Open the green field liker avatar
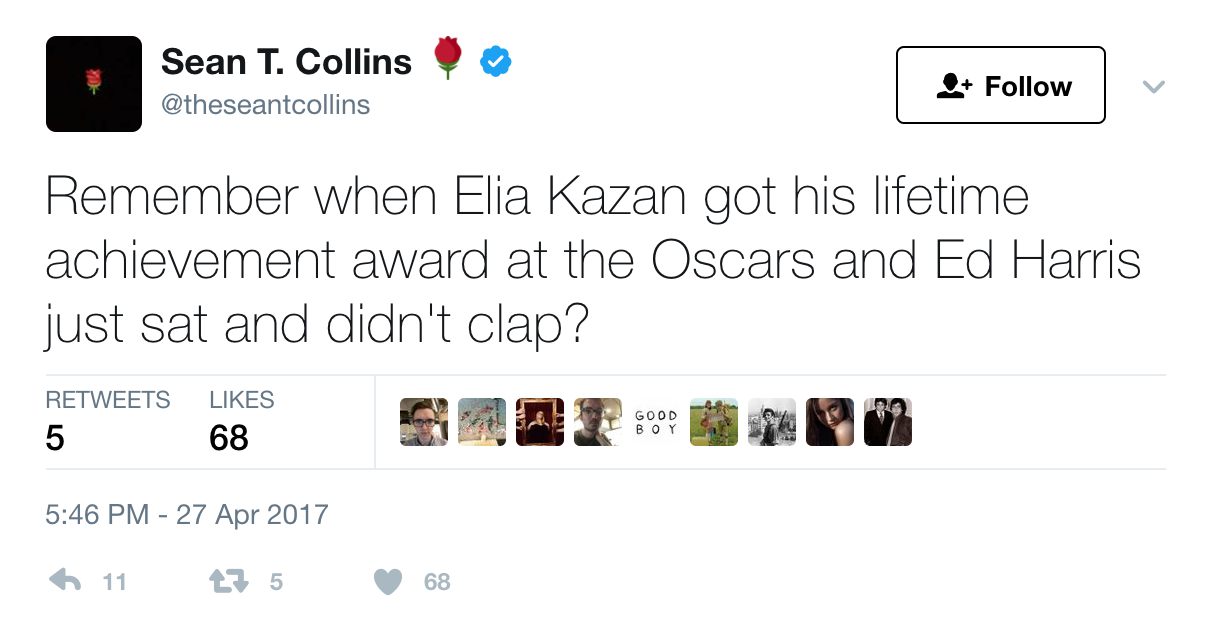 tap(714, 422)
